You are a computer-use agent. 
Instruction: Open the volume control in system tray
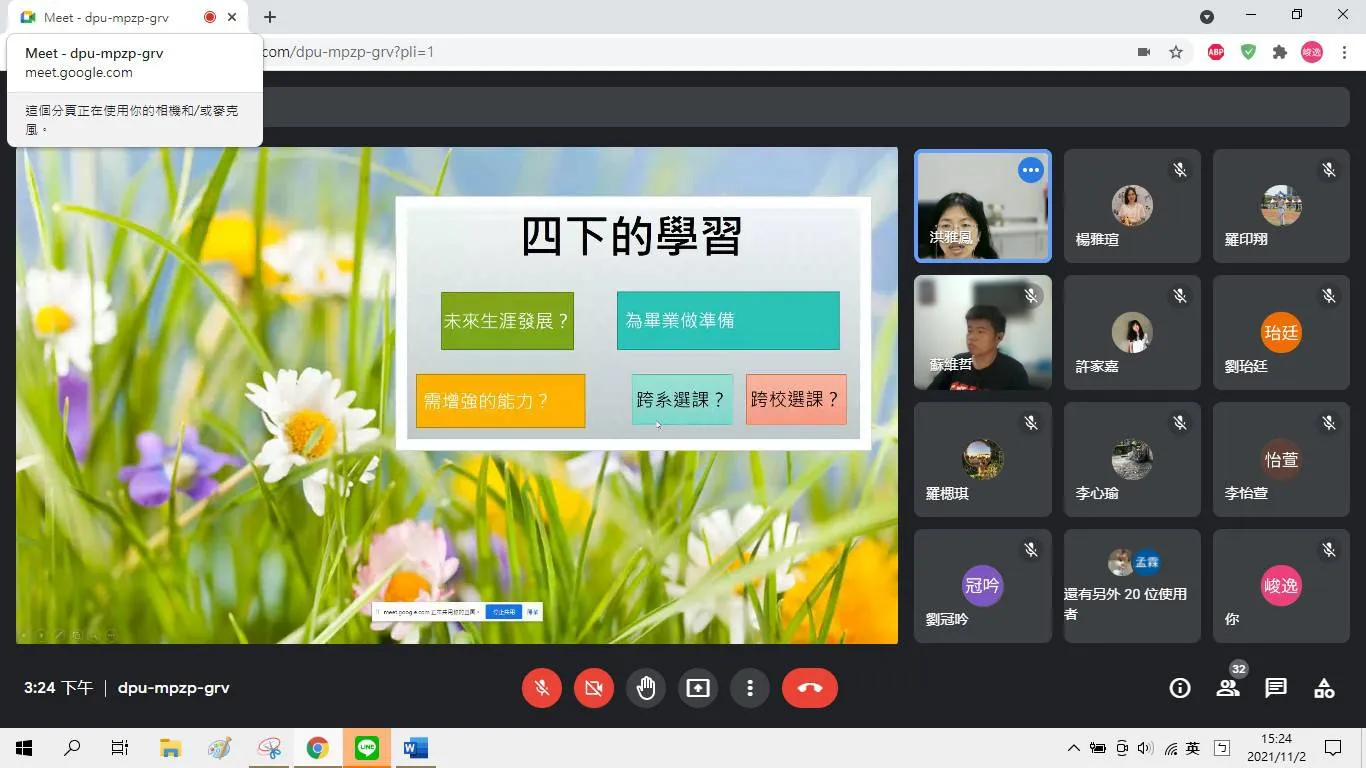pyautogui.click(x=1145, y=748)
